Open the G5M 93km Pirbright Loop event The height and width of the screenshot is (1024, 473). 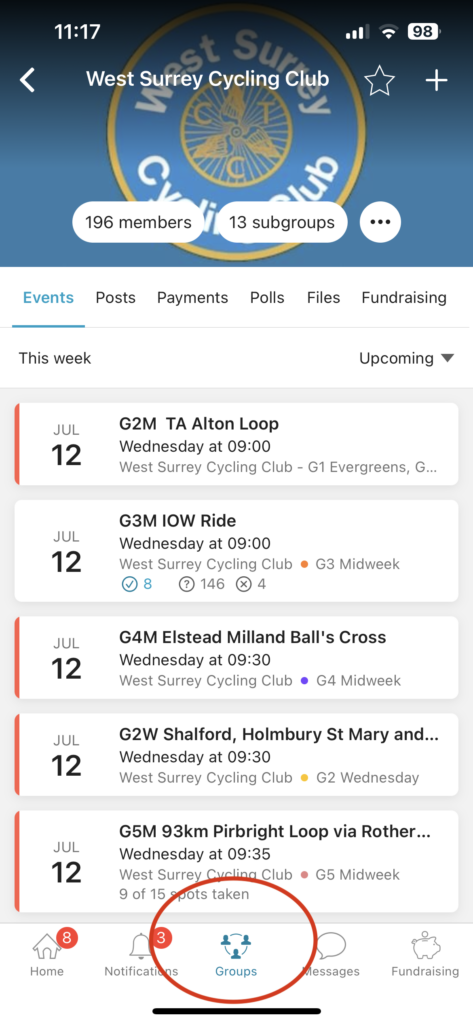point(236,861)
